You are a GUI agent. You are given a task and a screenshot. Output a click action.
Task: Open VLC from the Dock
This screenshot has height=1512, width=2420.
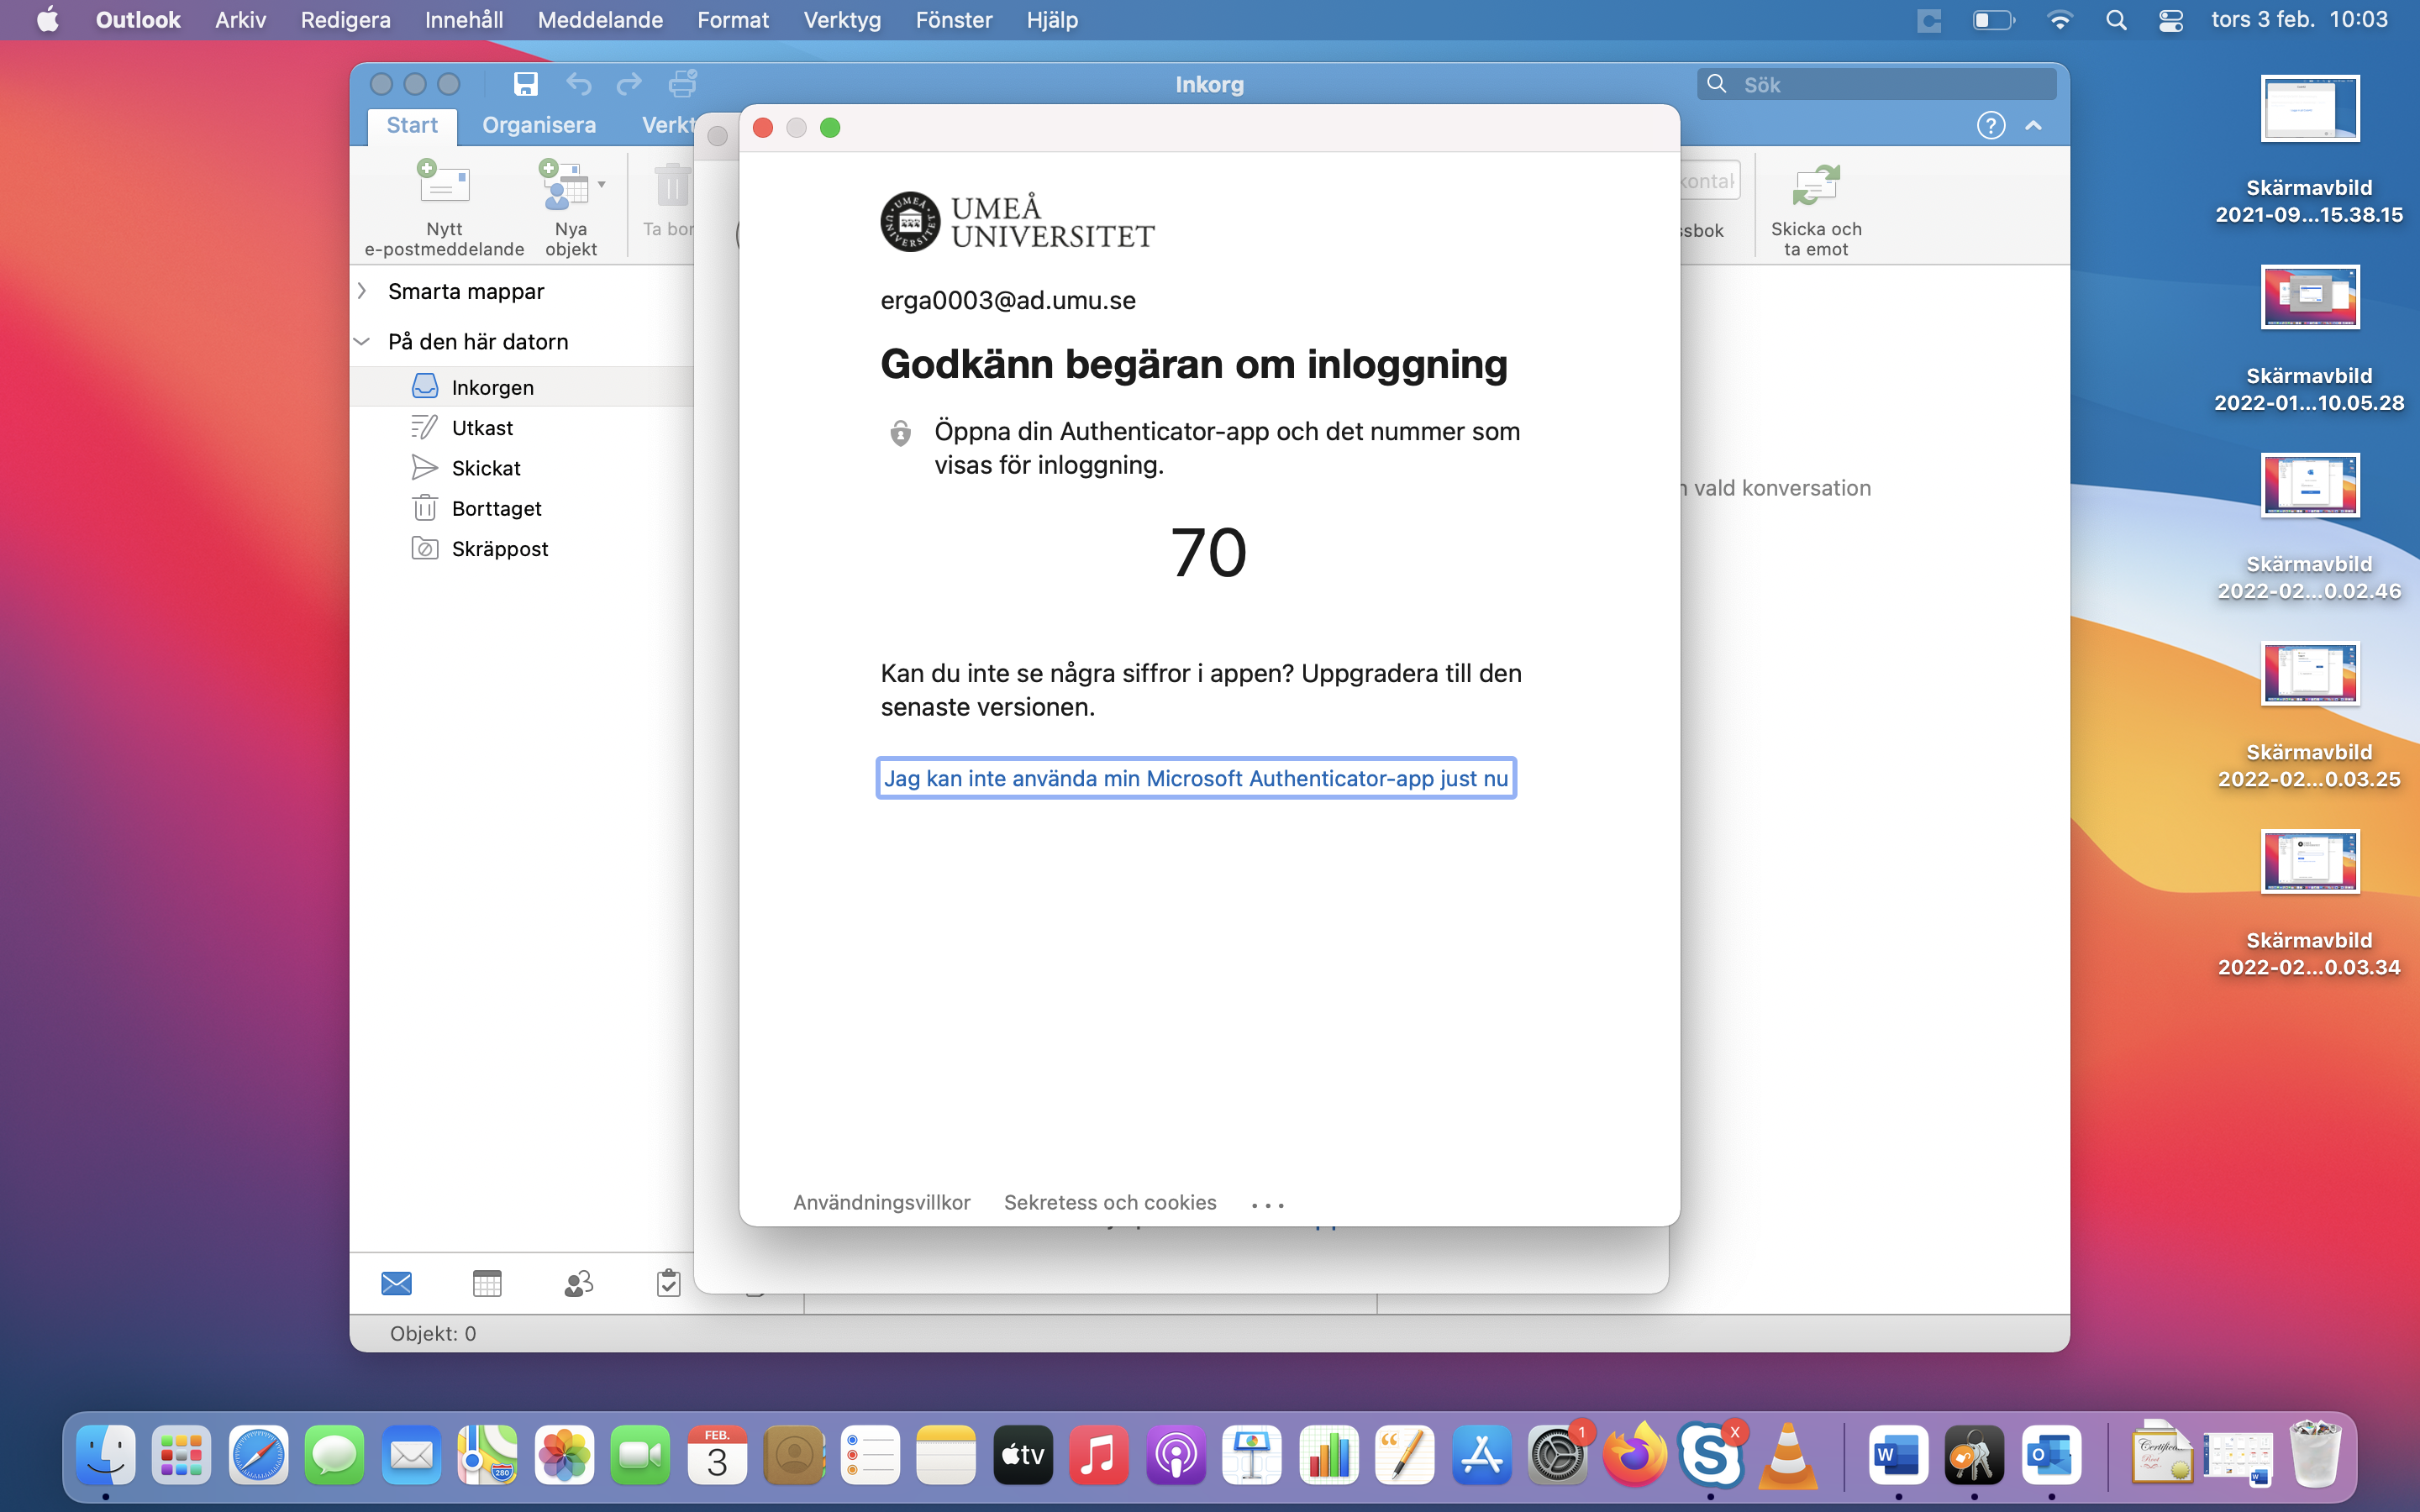click(1787, 1455)
